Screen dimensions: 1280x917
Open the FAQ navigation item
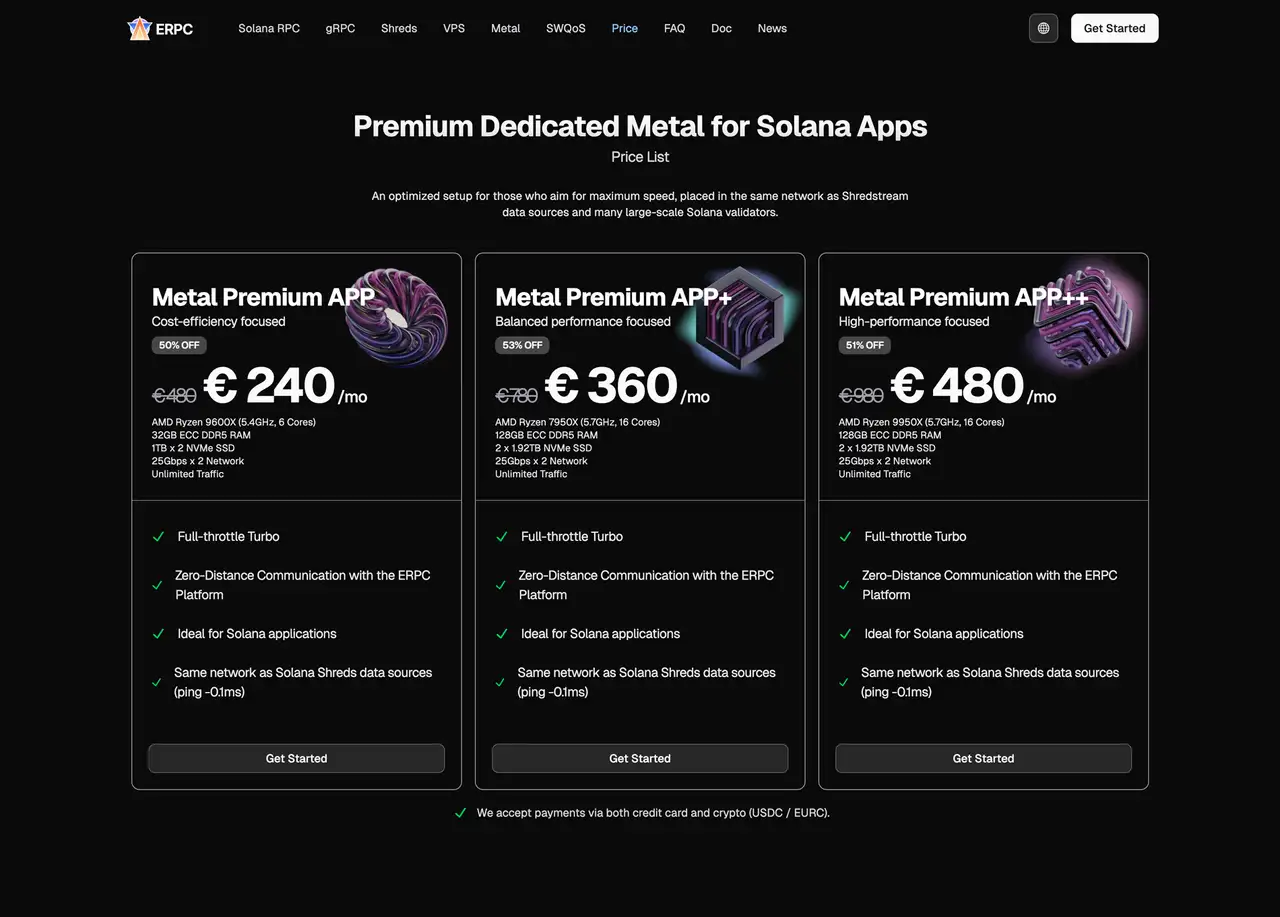click(674, 28)
